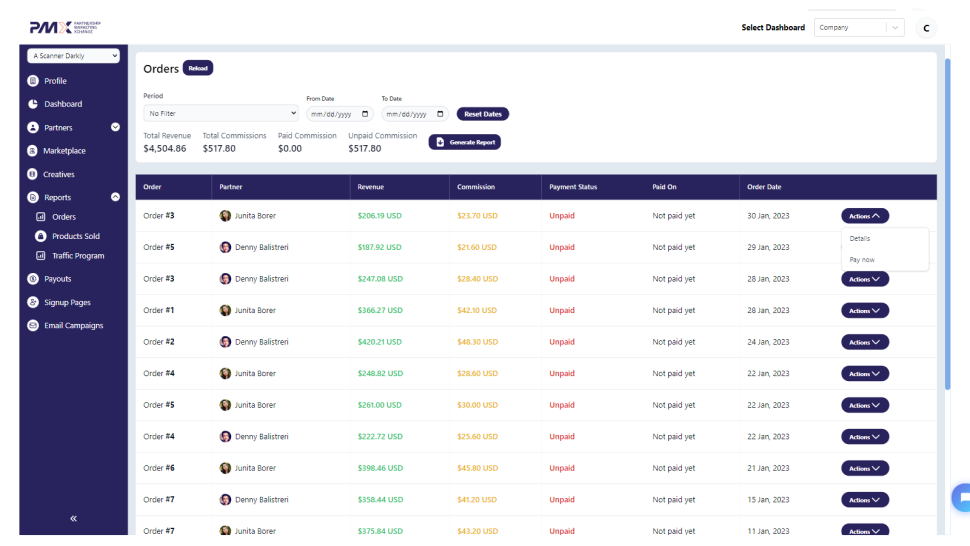Click the Marketplace icon in sidebar
The height and width of the screenshot is (546, 970).
tap(33, 151)
